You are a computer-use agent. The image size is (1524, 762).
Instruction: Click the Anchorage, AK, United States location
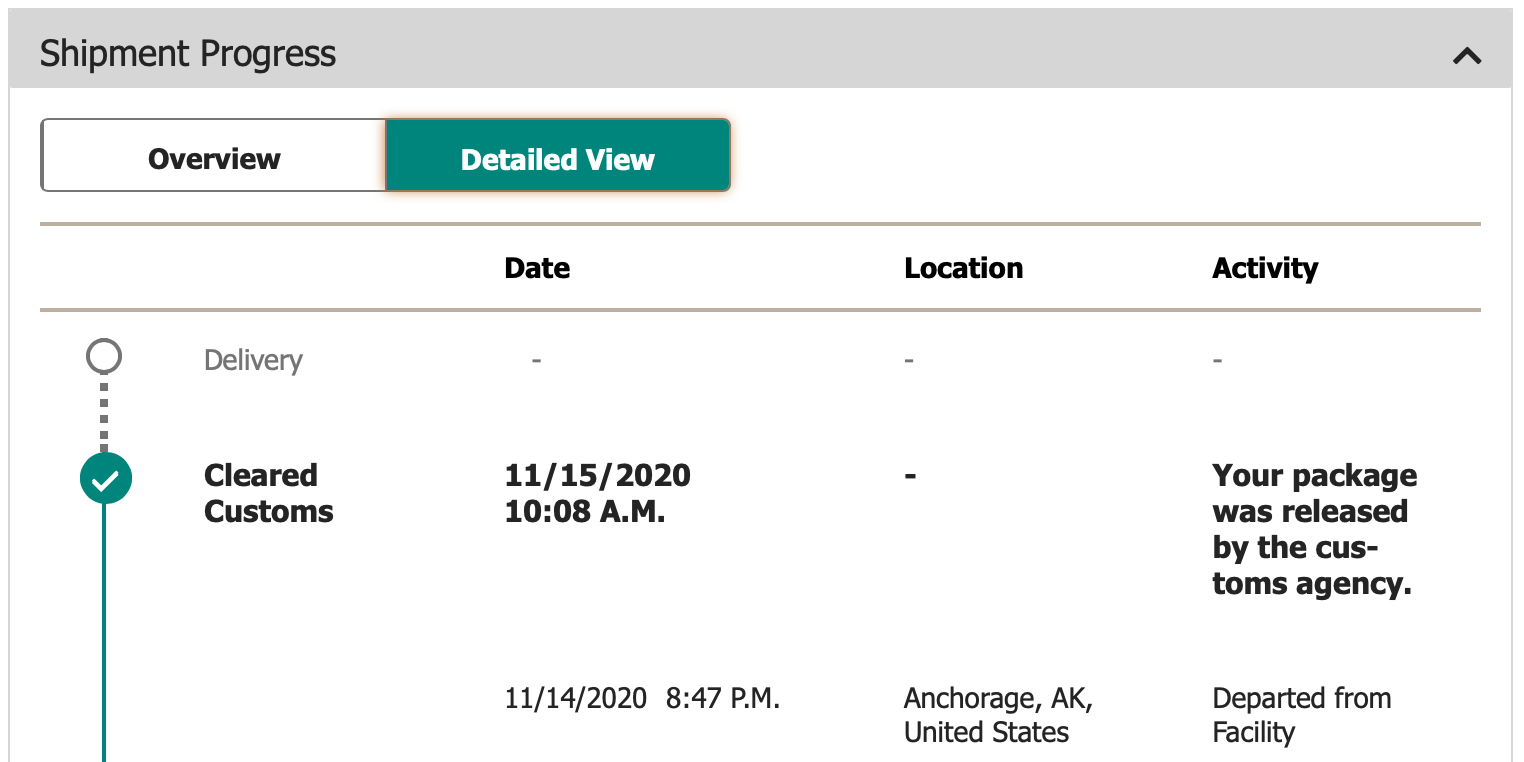(x=998, y=715)
